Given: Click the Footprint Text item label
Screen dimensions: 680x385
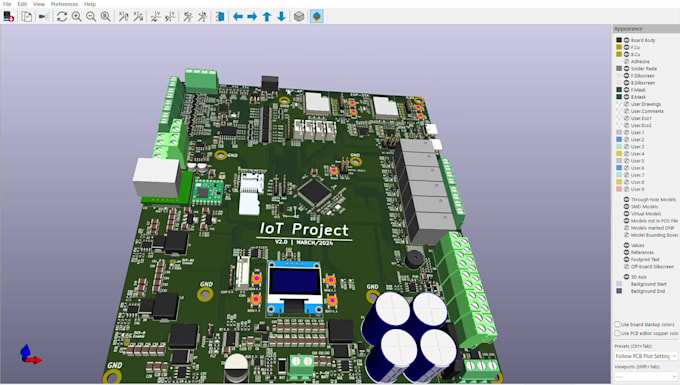Looking at the screenshot, I should pyautogui.click(x=645, y=259).
